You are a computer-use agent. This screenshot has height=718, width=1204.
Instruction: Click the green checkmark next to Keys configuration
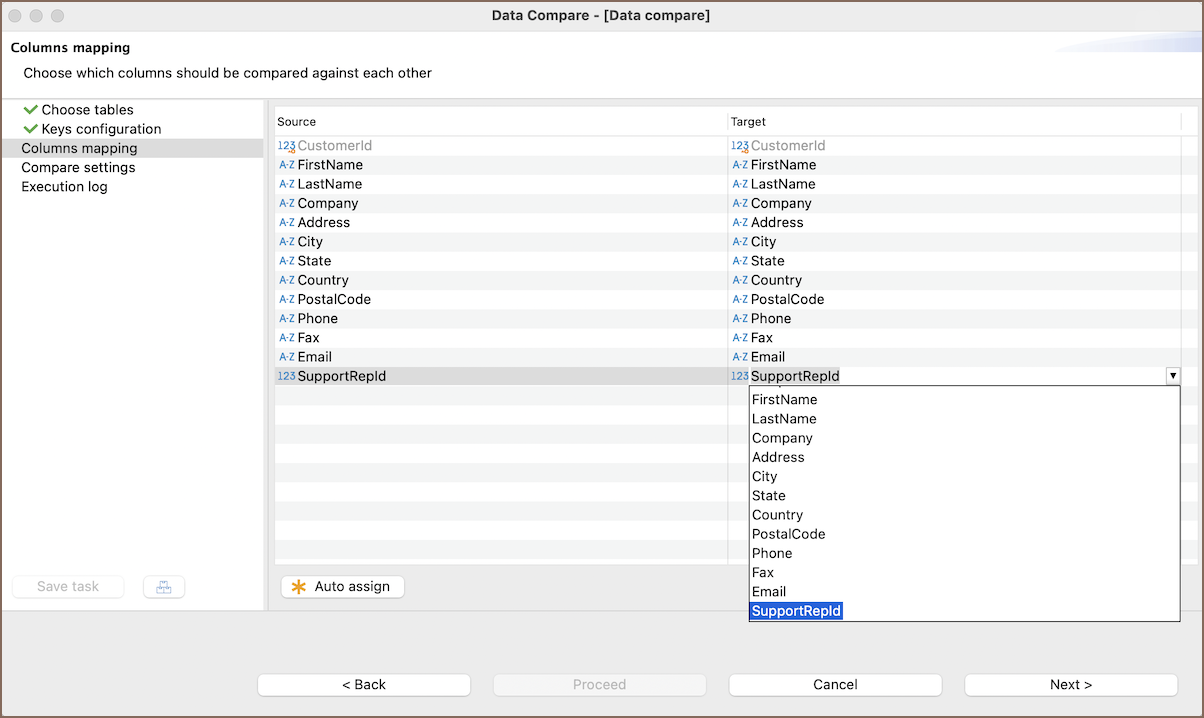click(x=30, y=129)
